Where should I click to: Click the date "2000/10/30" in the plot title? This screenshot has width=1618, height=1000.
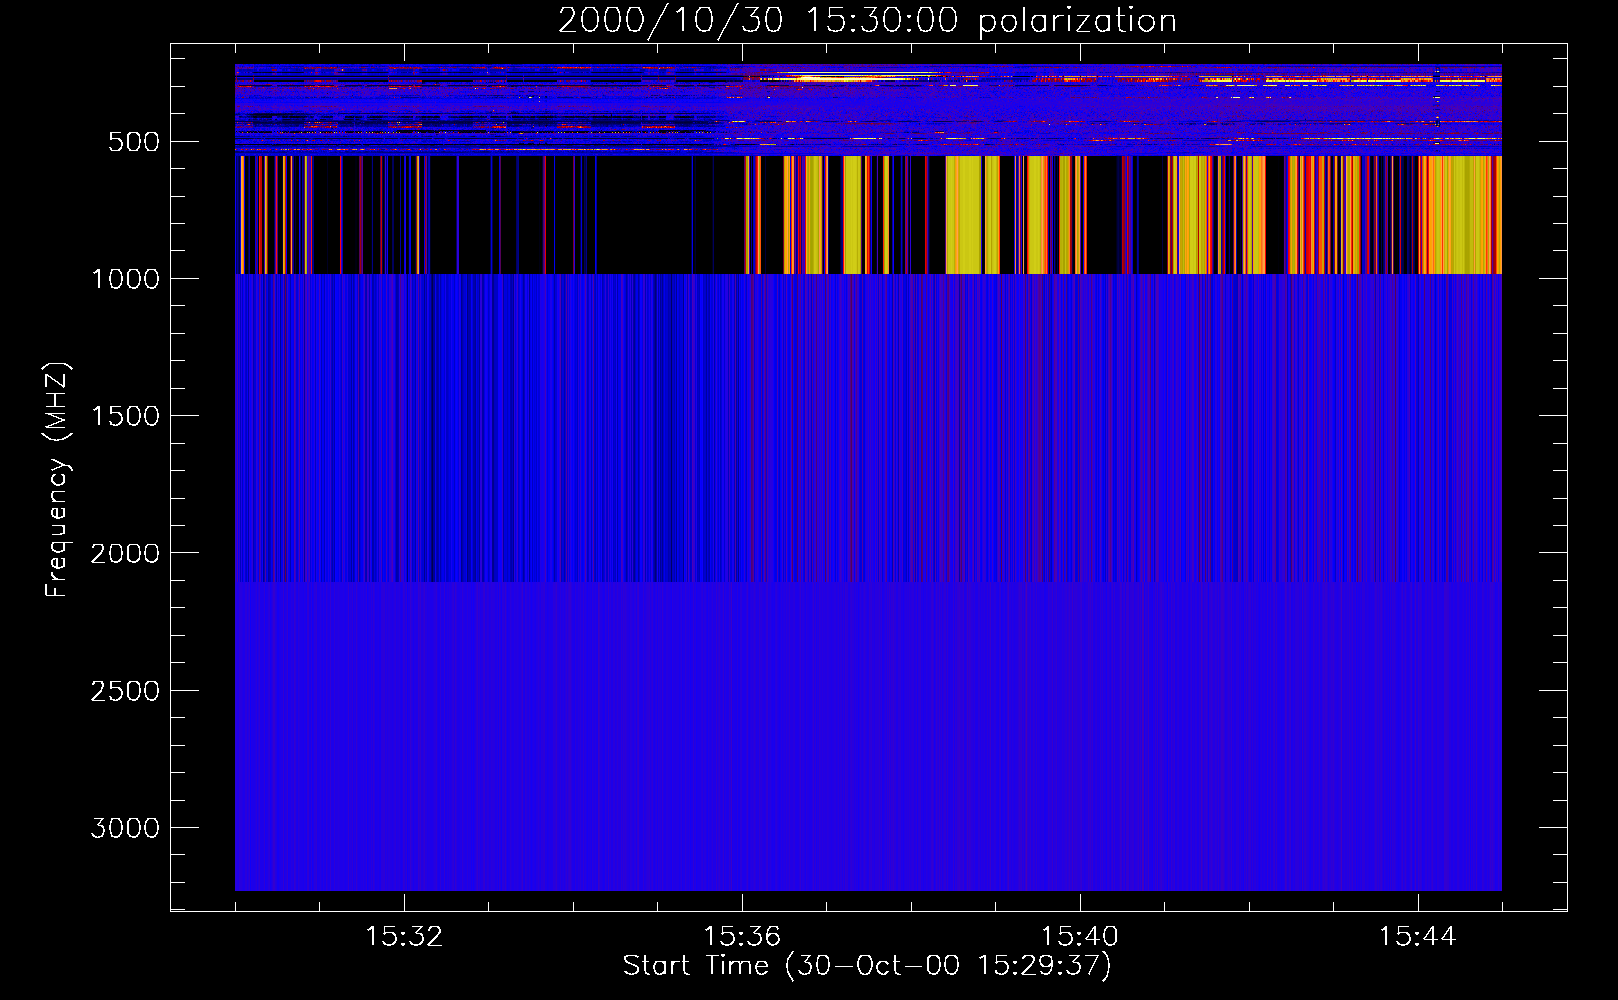pyautogui.click(x=670, y=21)
